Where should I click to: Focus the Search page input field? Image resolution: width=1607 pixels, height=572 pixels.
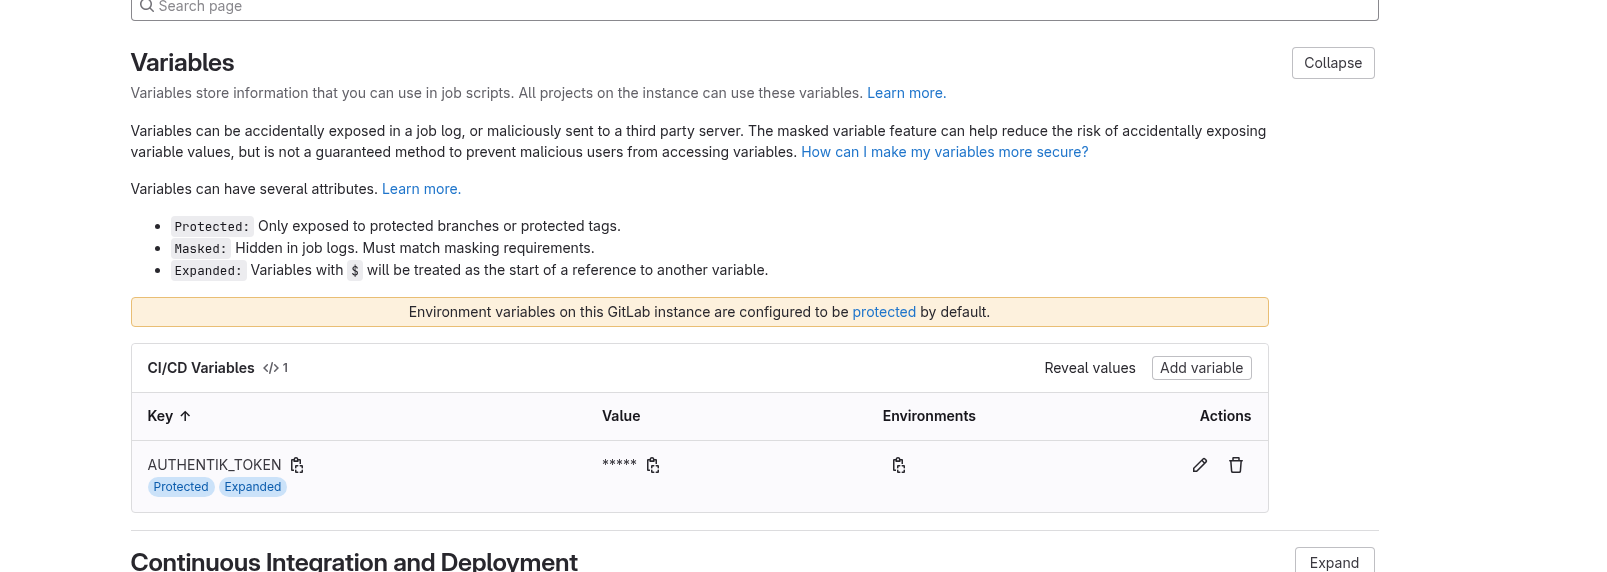tap(755, 8)
